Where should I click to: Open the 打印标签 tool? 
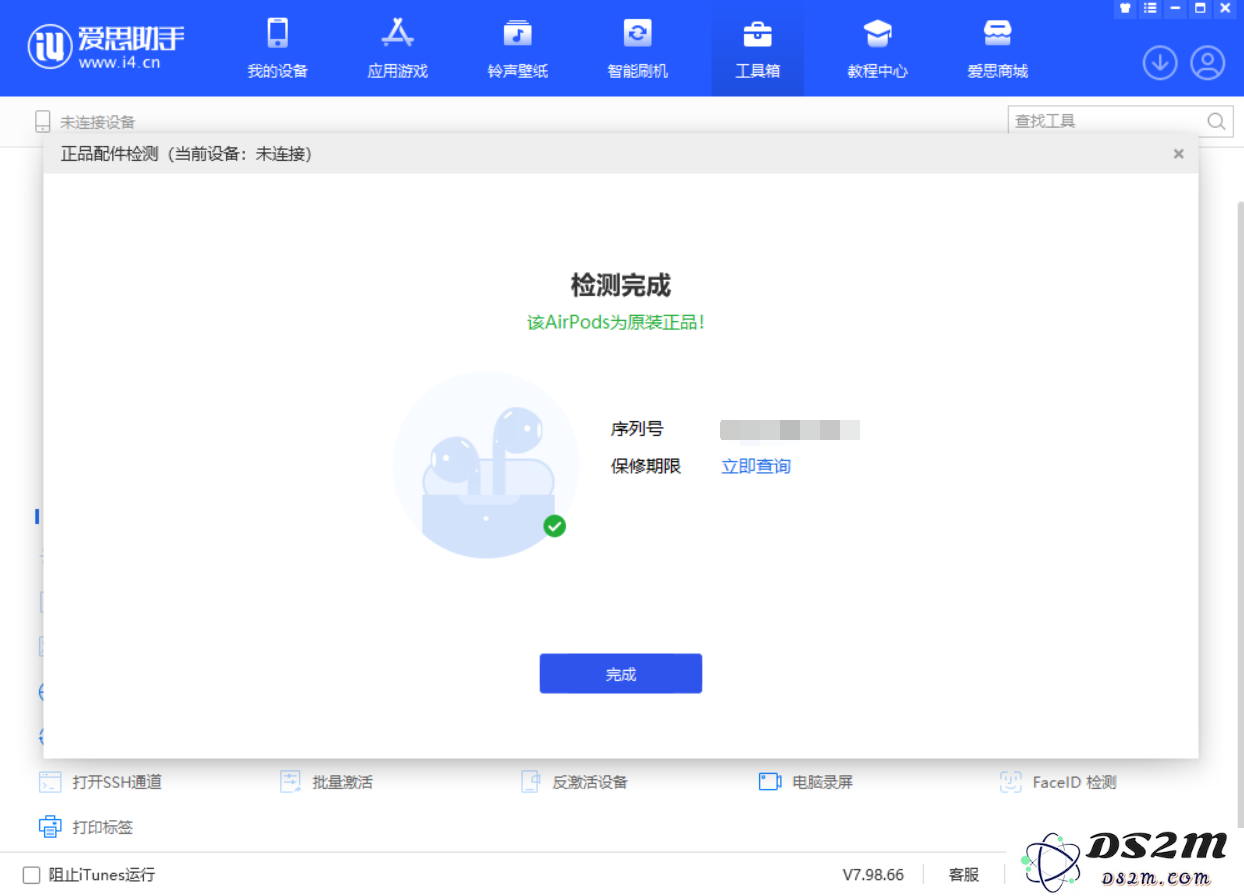point(86,827)
